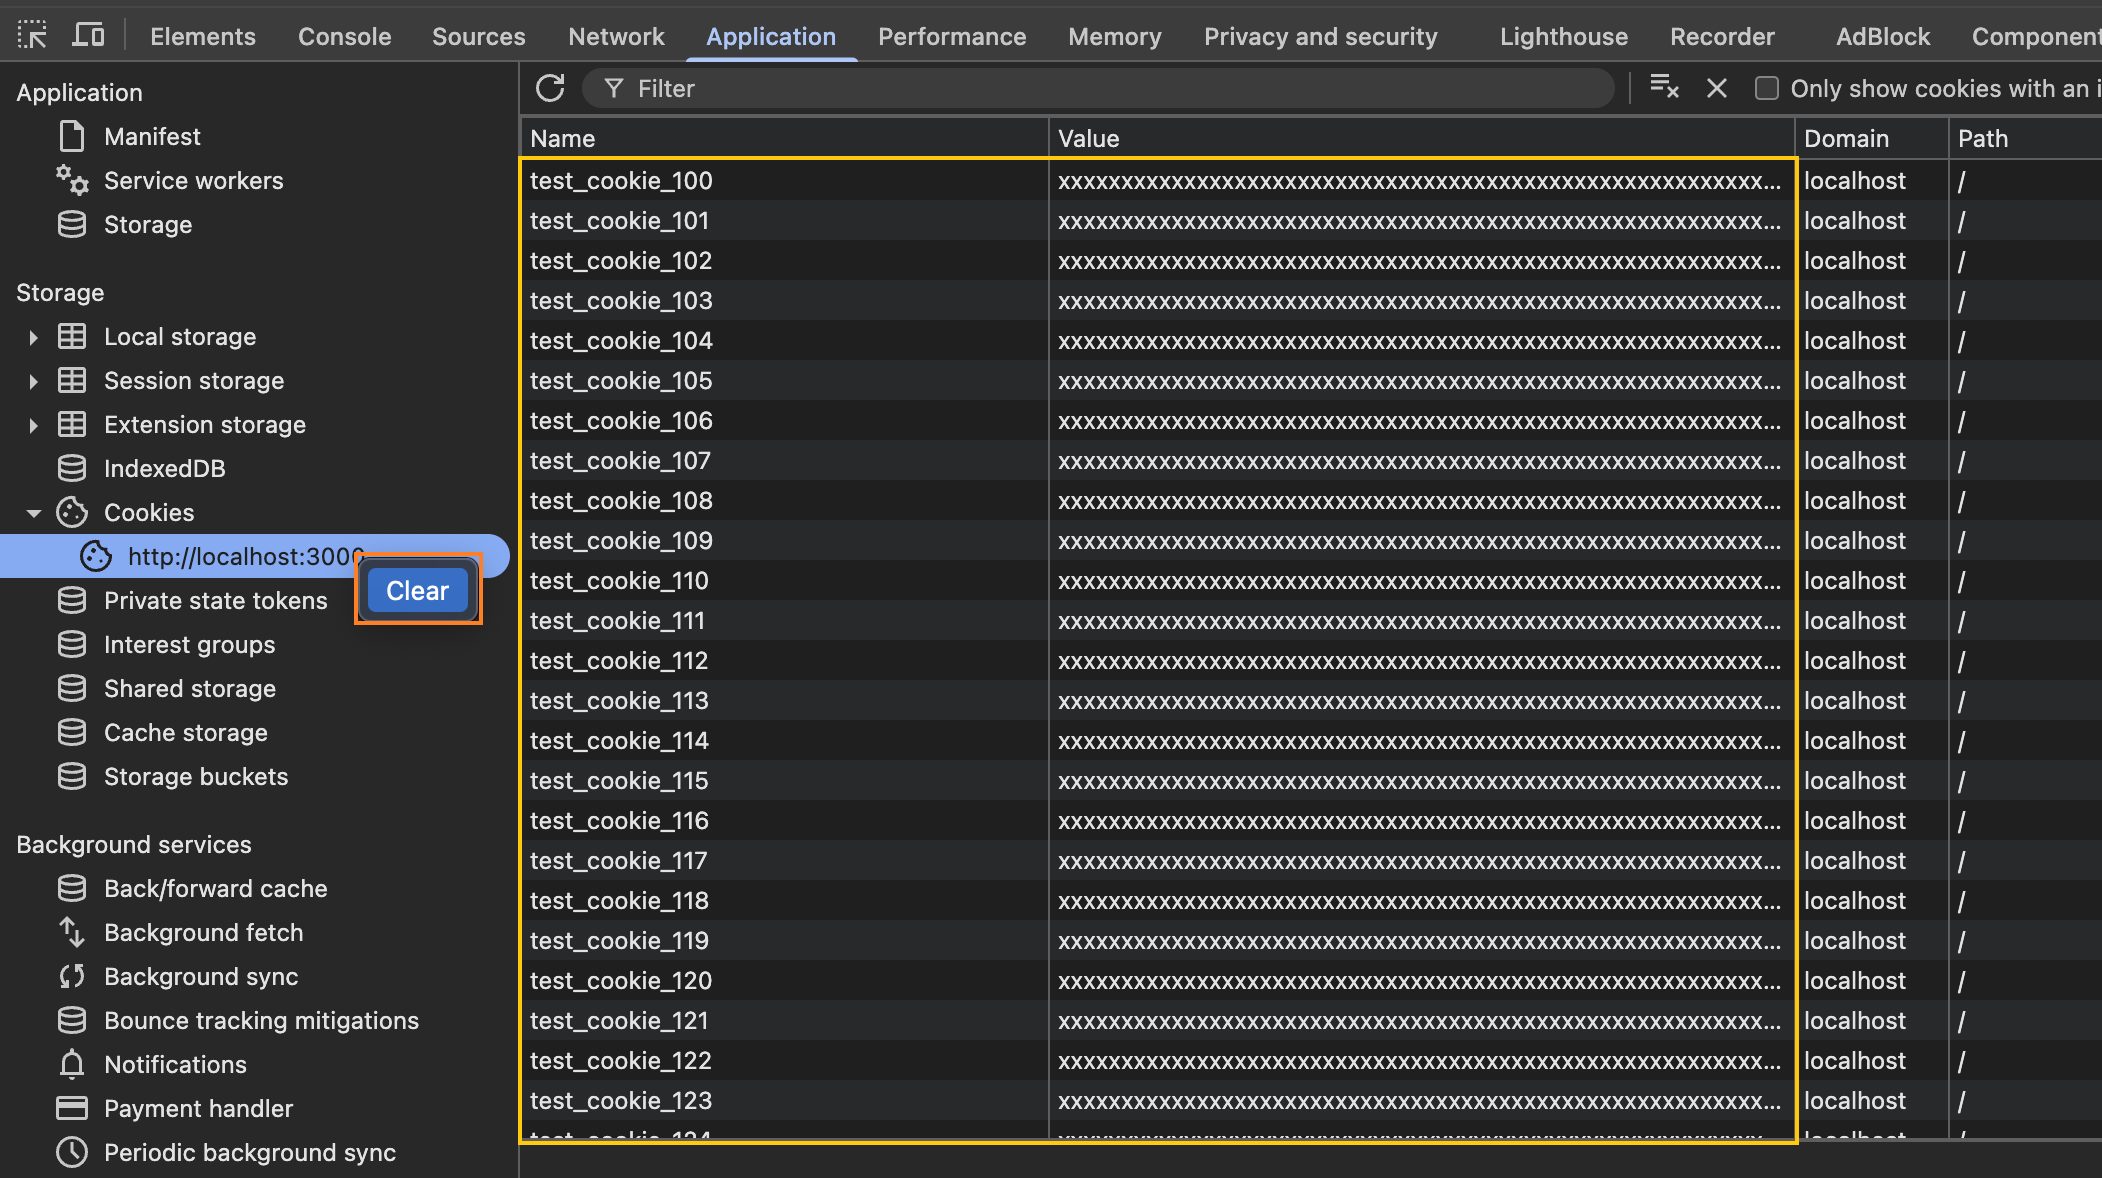Image resolution: width=2102 pixels, height=1178 pixels.
Task: Open the Network tab
Action: [616, 36]
